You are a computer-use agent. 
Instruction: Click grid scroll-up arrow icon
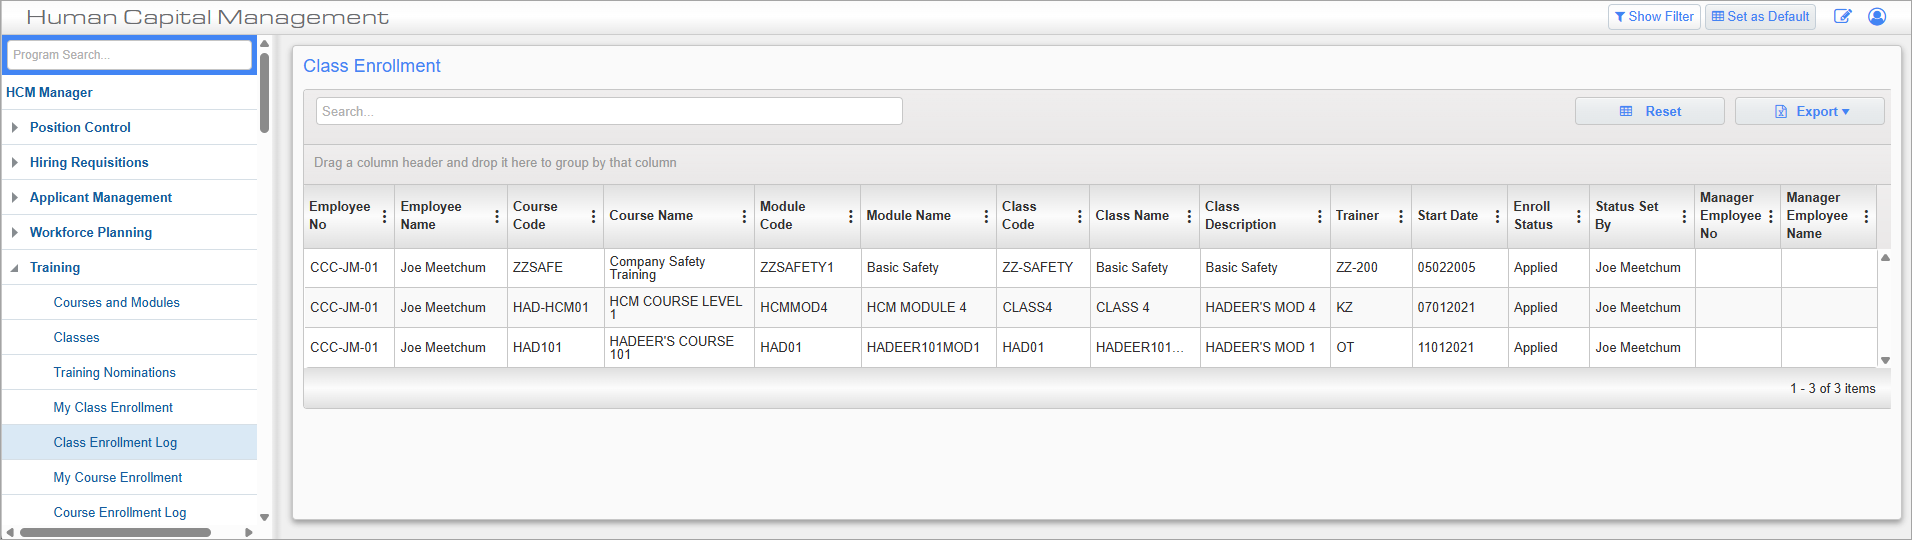pyautogui.click(x=1885, y=258)
